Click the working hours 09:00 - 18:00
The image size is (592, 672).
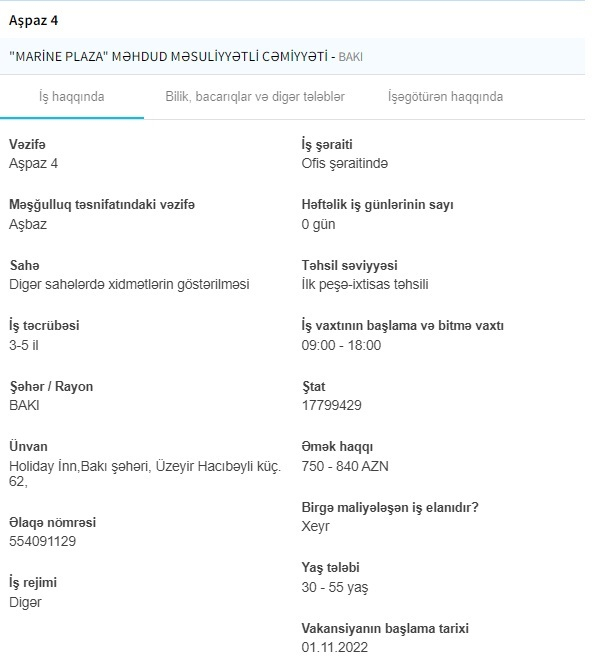[x=341, y=345]
